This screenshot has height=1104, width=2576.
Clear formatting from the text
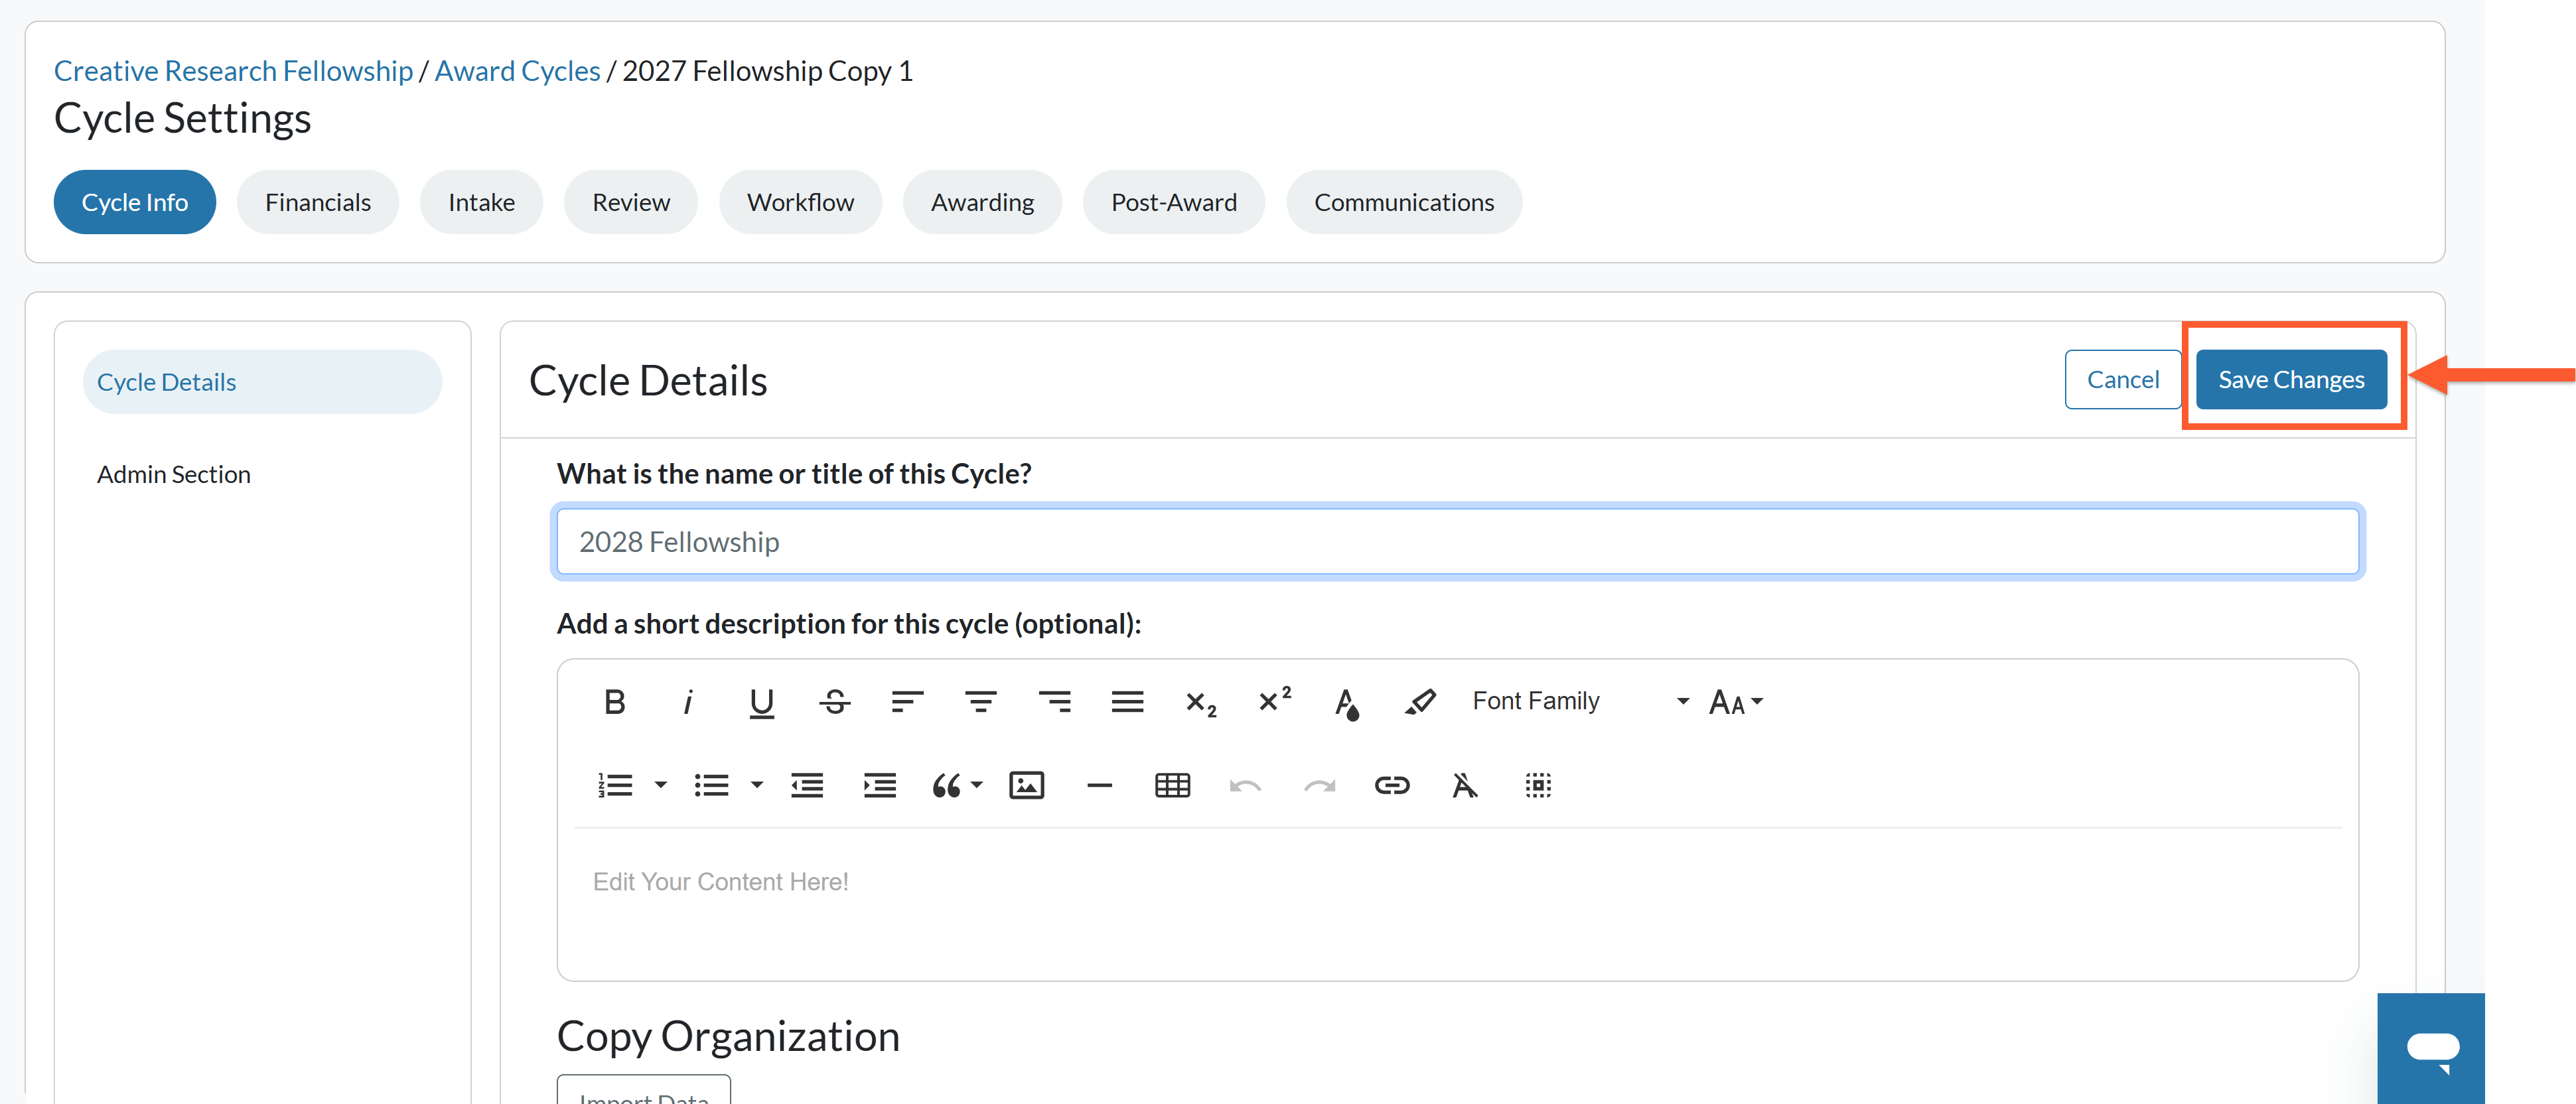click(x=1465, y=786)
